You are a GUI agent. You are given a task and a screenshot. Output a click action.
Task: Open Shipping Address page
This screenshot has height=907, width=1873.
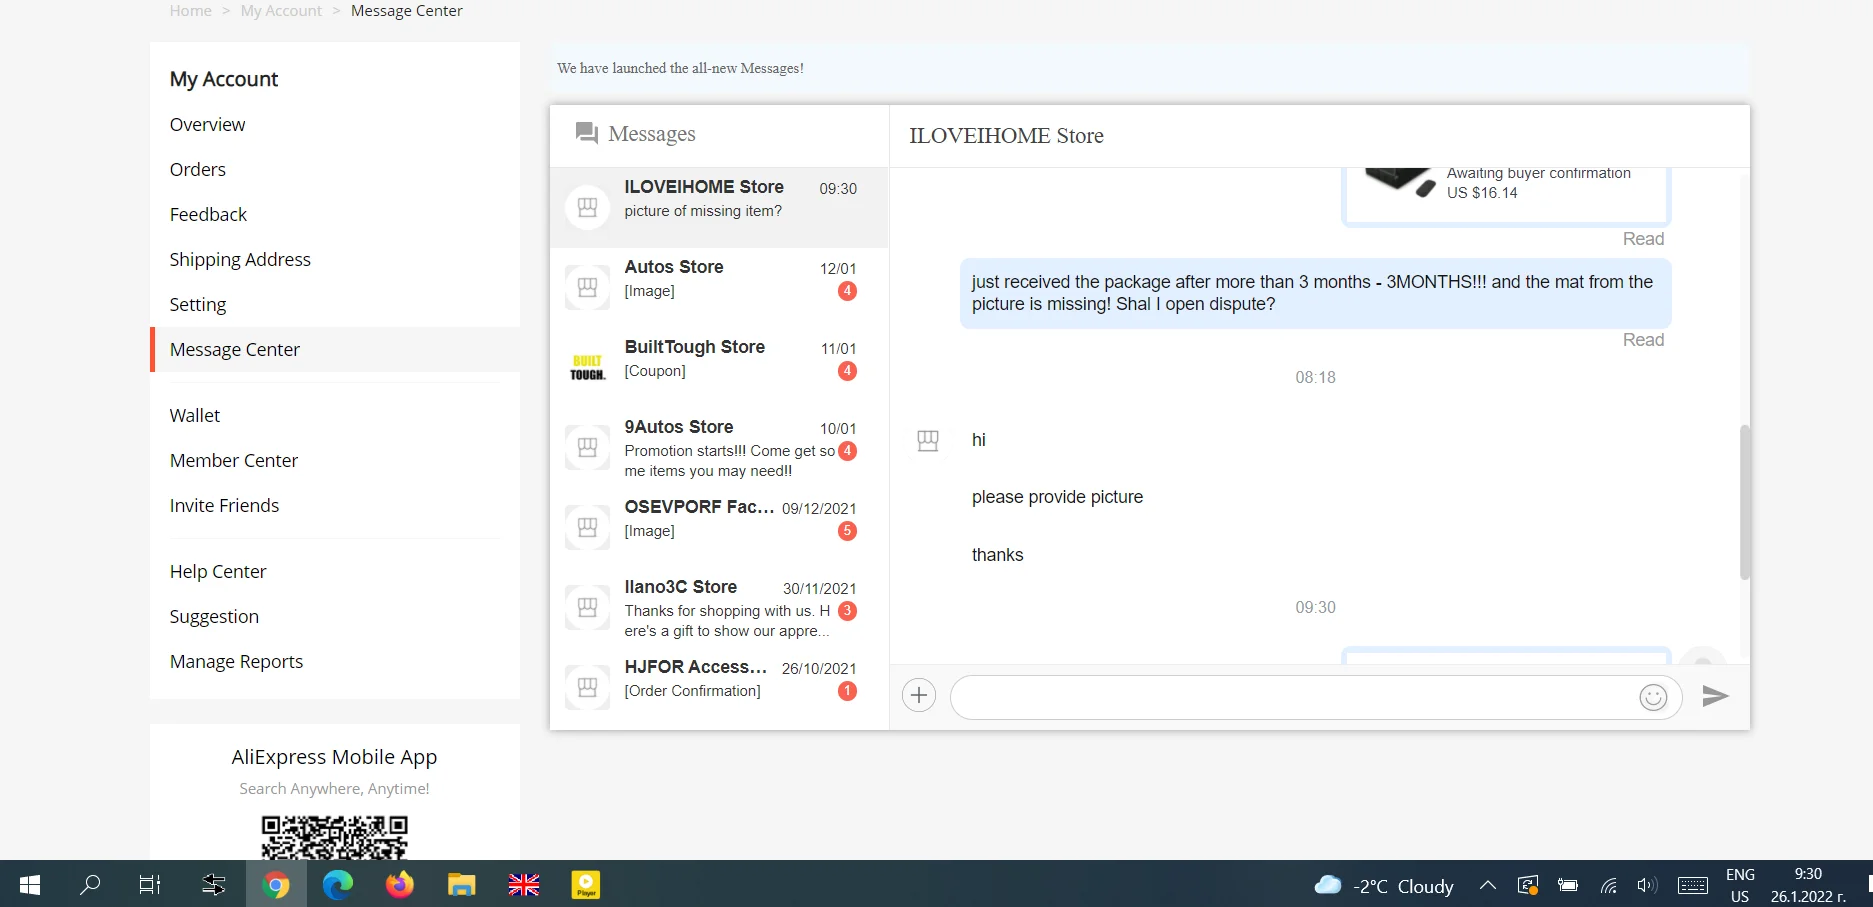pos(240,259)
